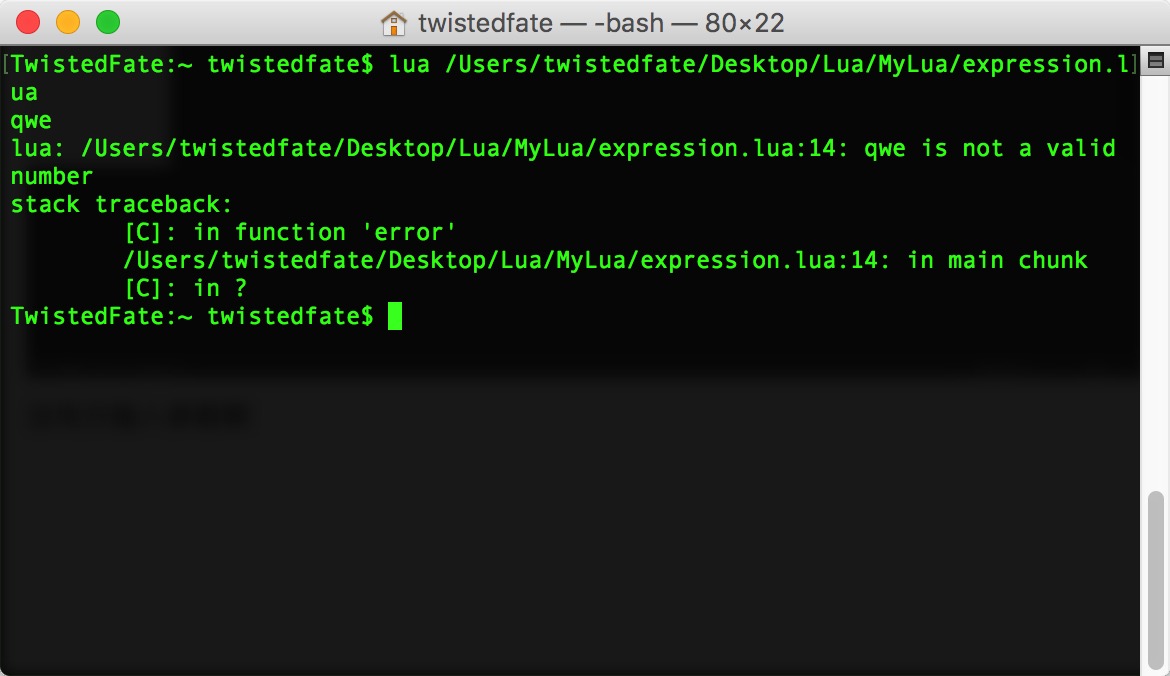
Task: Close the Terminal window with red button
Action: click(28, 22)
